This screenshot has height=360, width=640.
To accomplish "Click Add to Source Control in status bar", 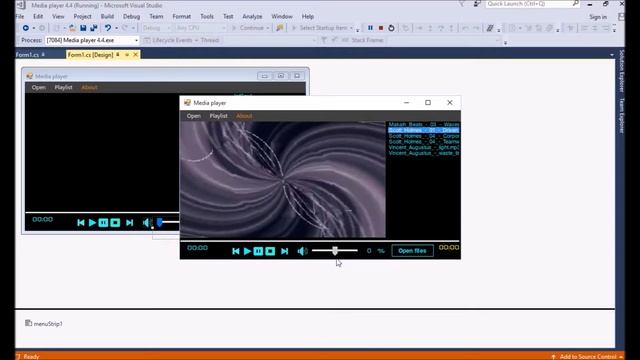I will 588,357.
